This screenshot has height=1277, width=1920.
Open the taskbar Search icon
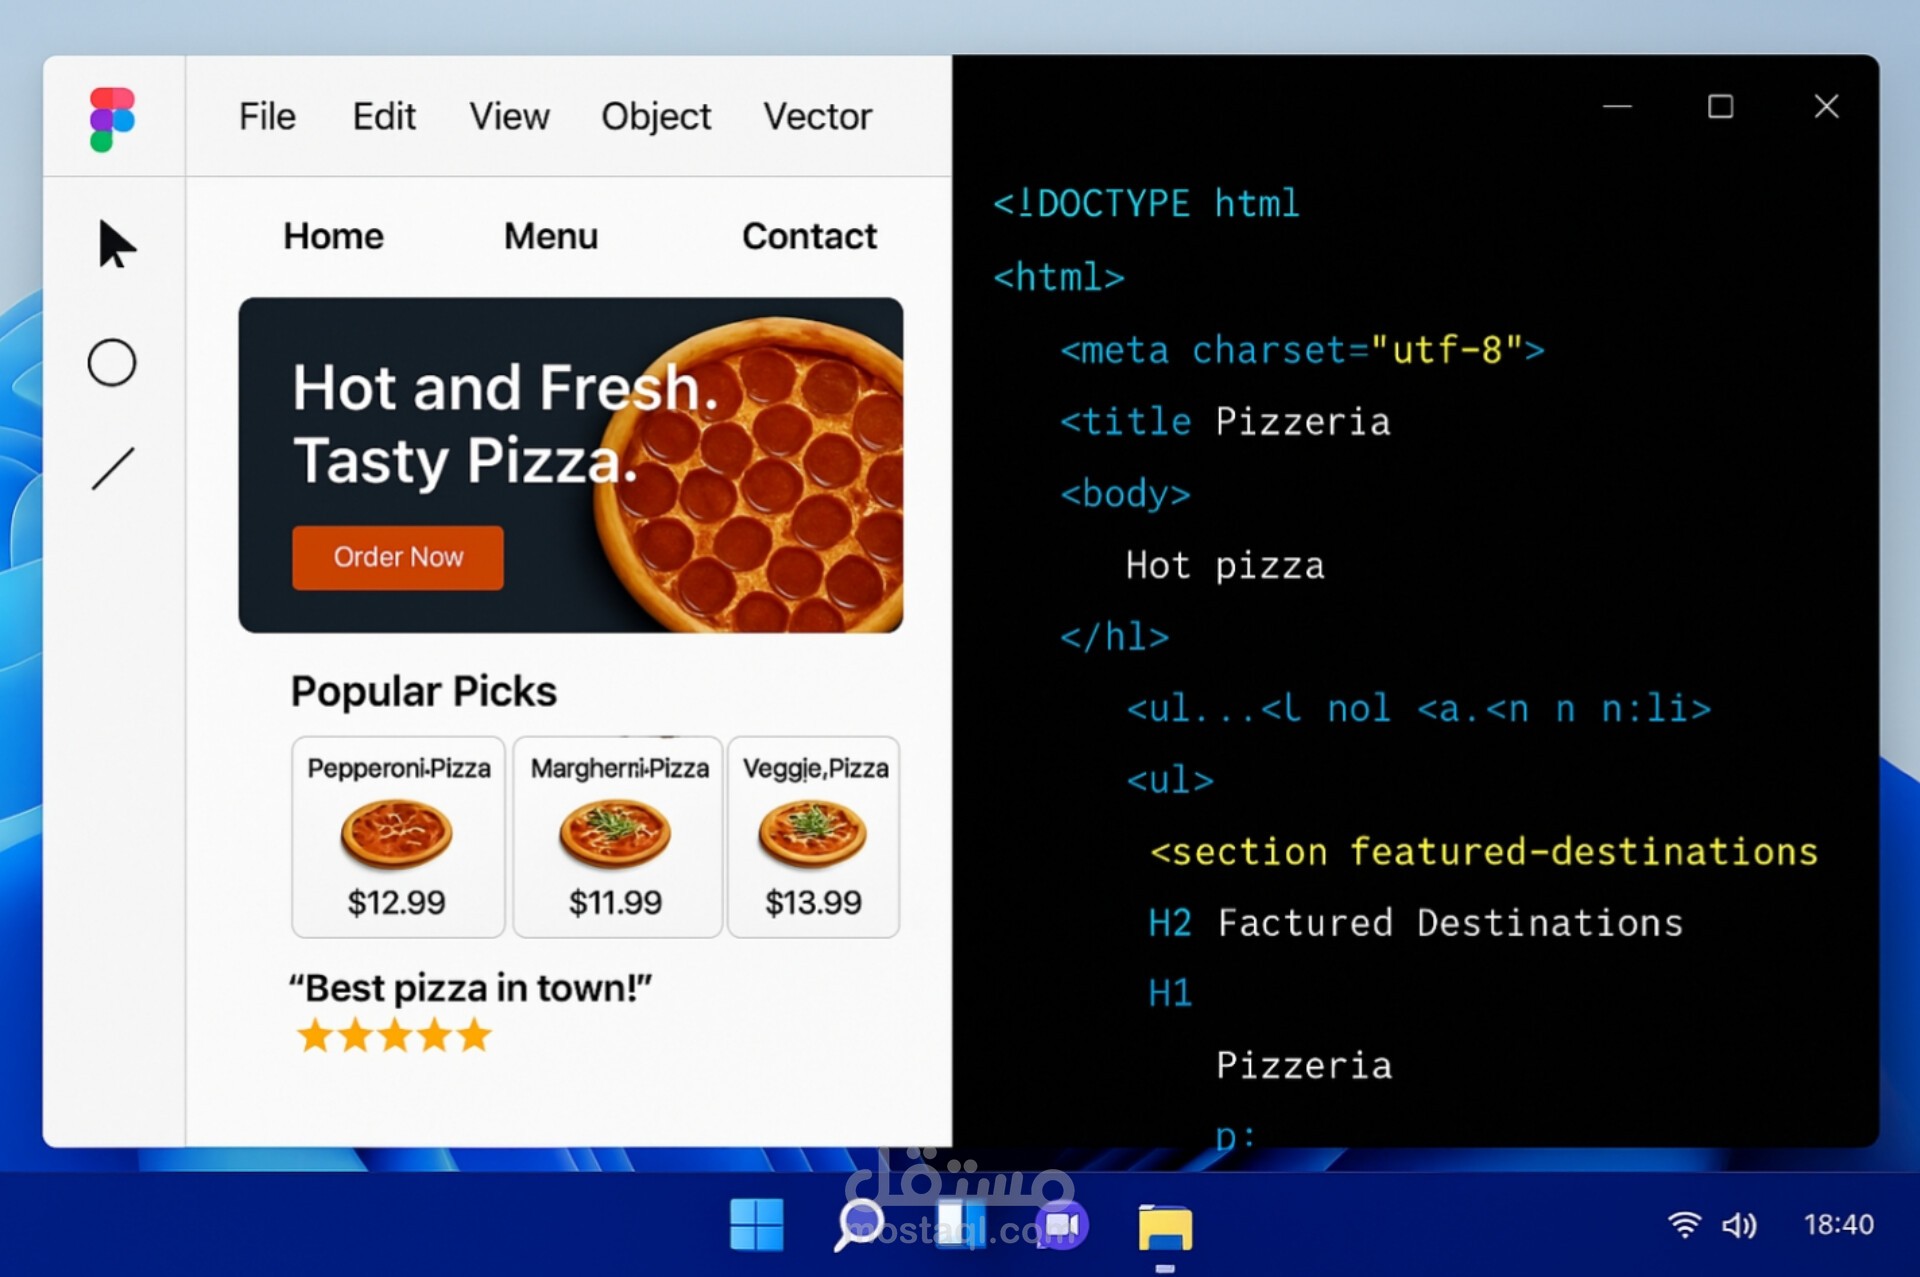pyautogui.click(x=859, y=1225)
